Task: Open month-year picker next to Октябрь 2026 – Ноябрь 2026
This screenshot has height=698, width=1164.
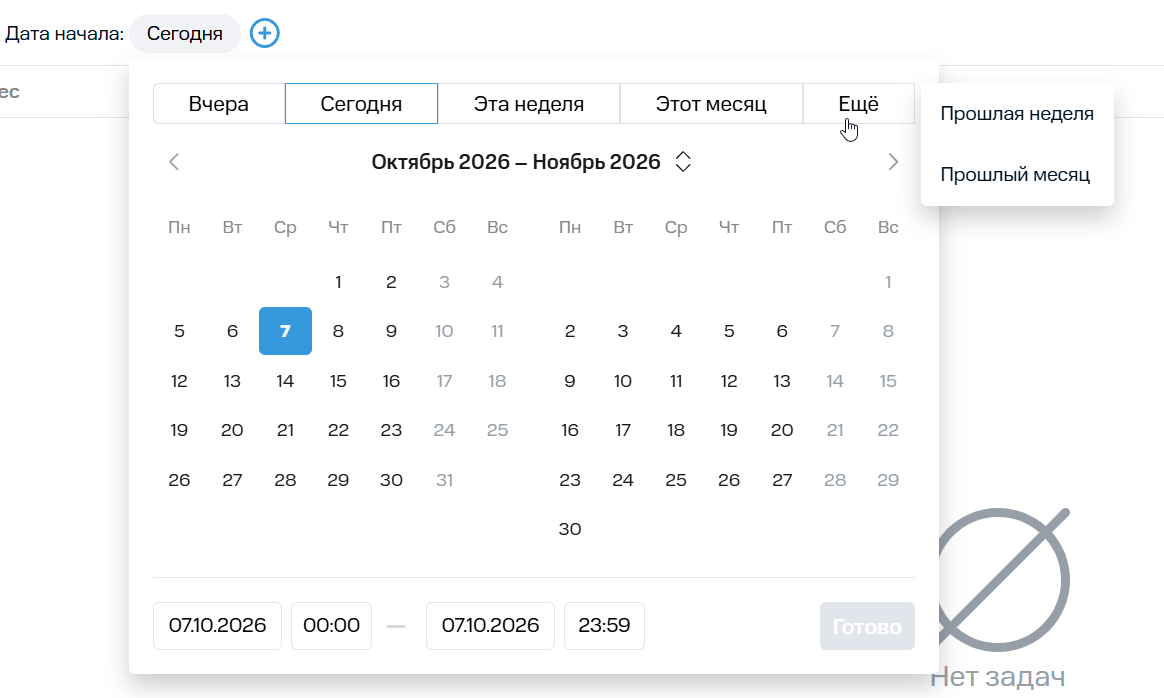Action: point(683,162)
